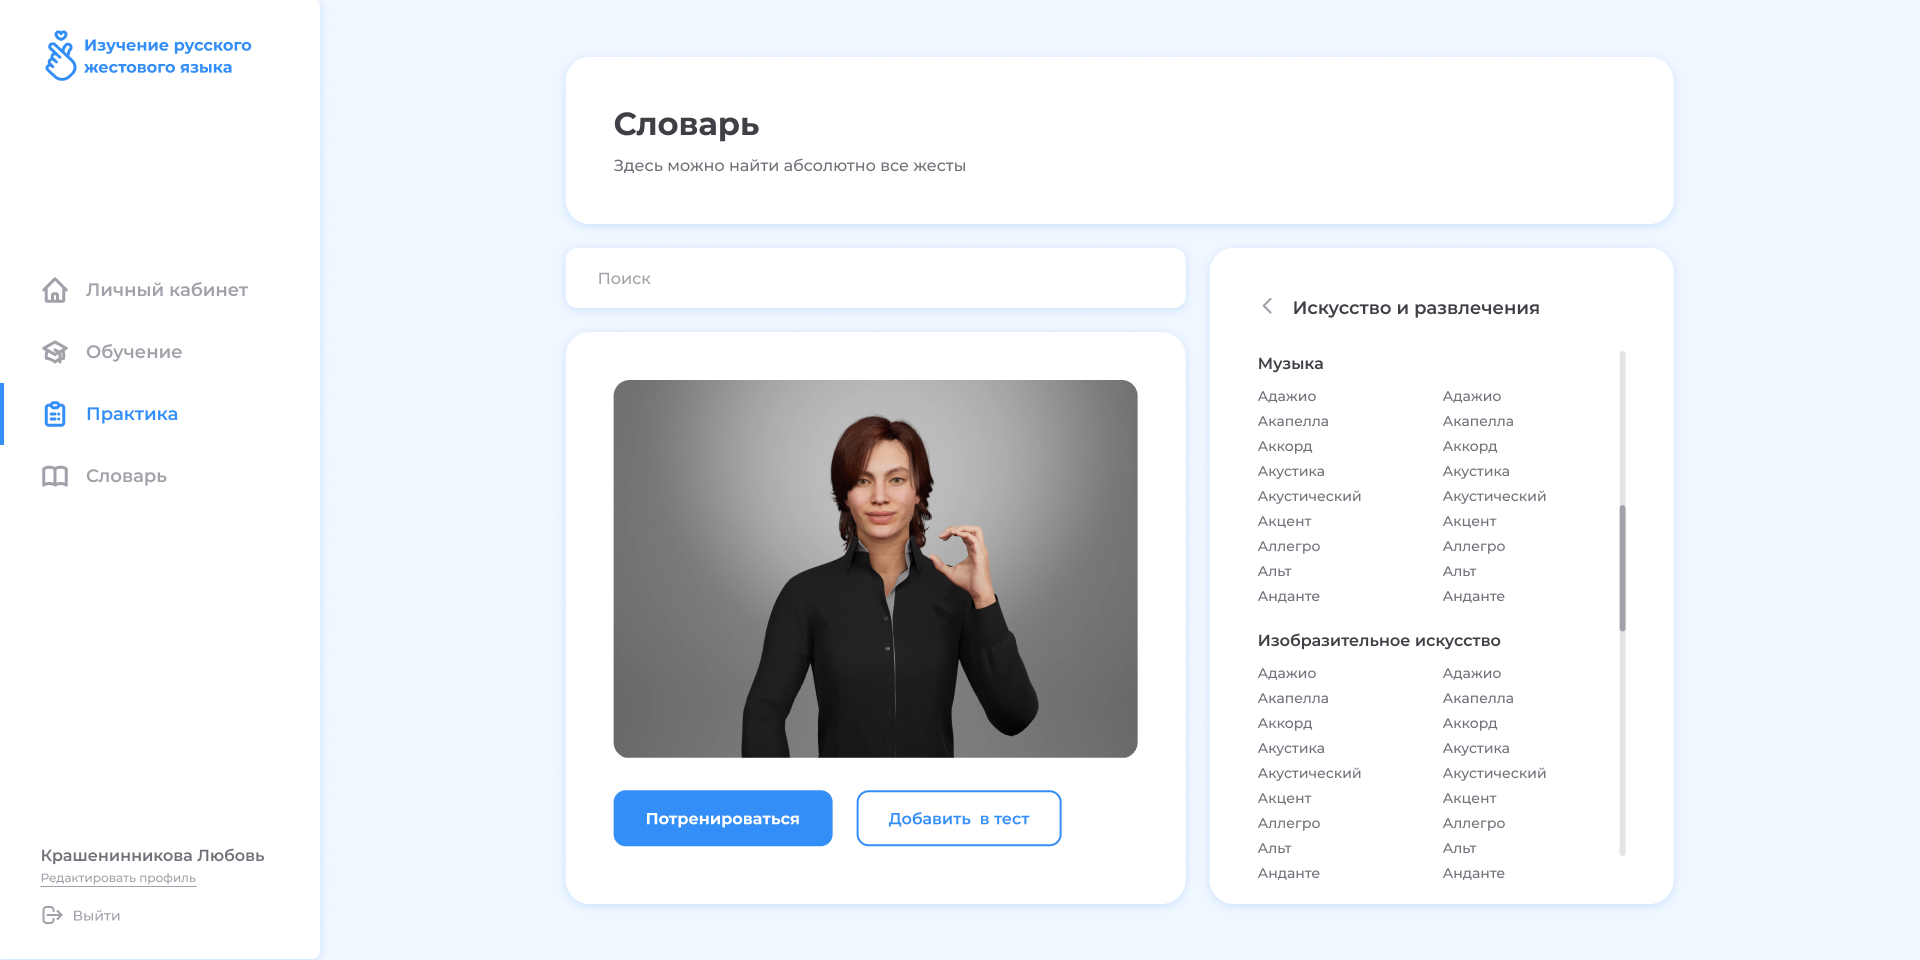The width and height of the screenshot is (1920, 960).
Task: Click the hand-heart logo icon
Action: (x=60, y=55)
